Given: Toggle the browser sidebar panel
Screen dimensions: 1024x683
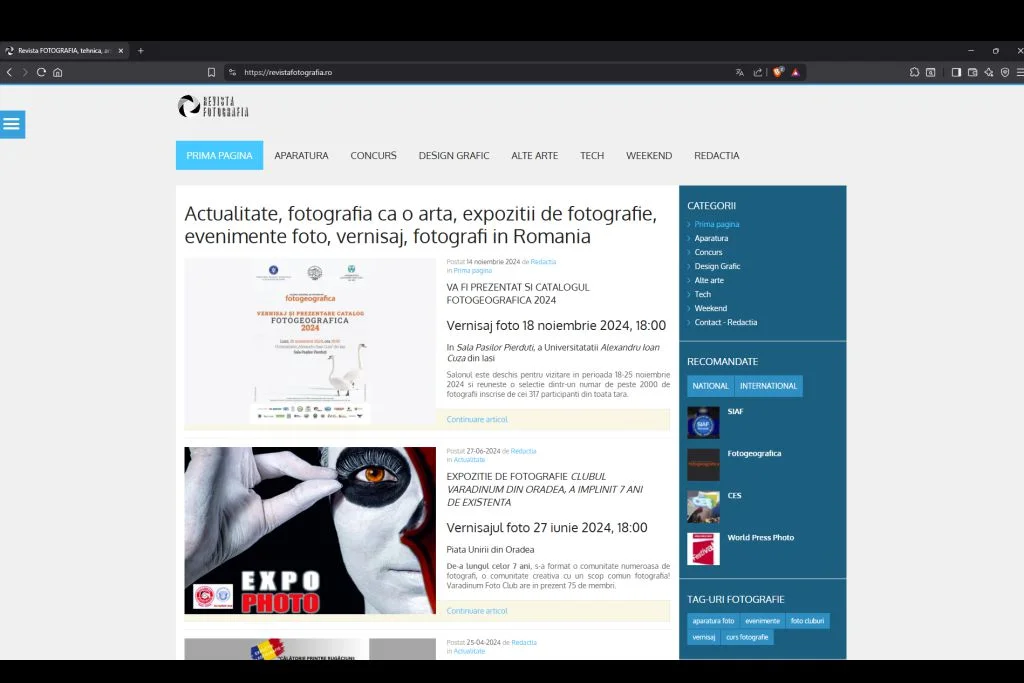Looking at the screenshot, I should [x=956, y=72].
